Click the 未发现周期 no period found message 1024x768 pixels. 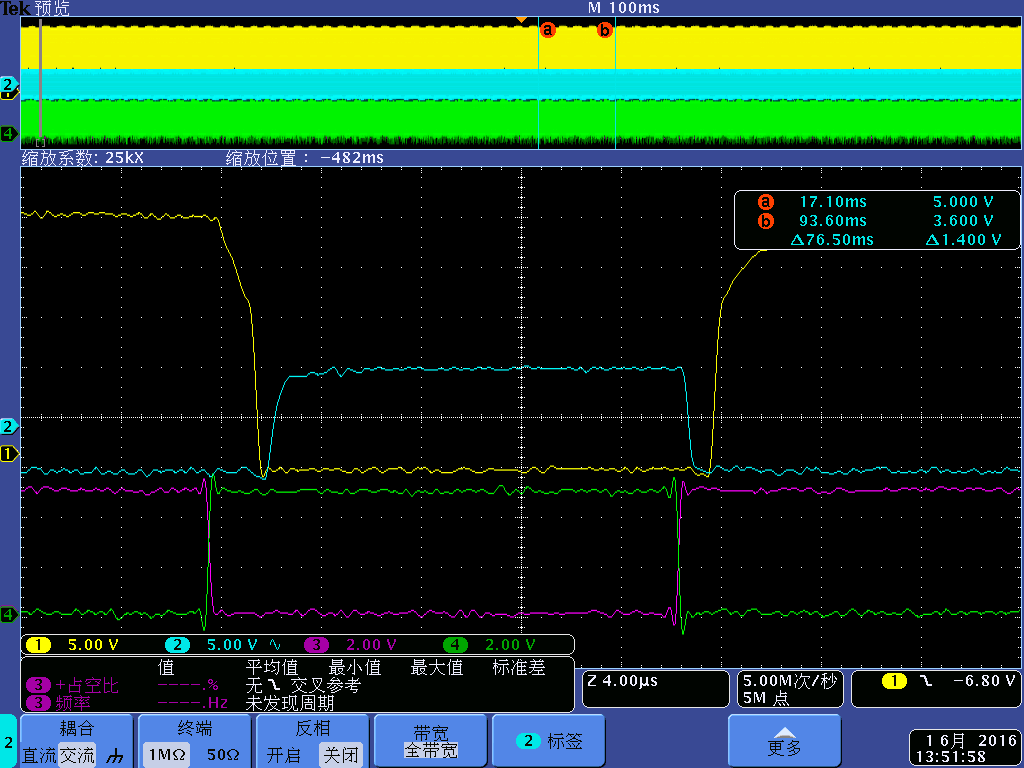[290, 703]
